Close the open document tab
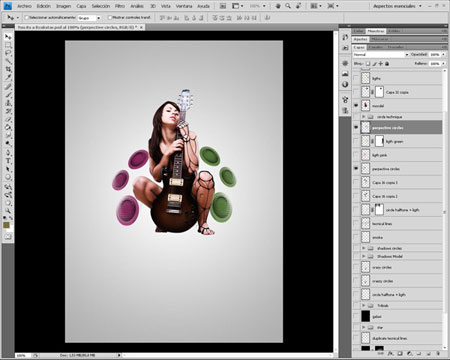The height and width of the screenshot is (360, 450). [141, 27]
